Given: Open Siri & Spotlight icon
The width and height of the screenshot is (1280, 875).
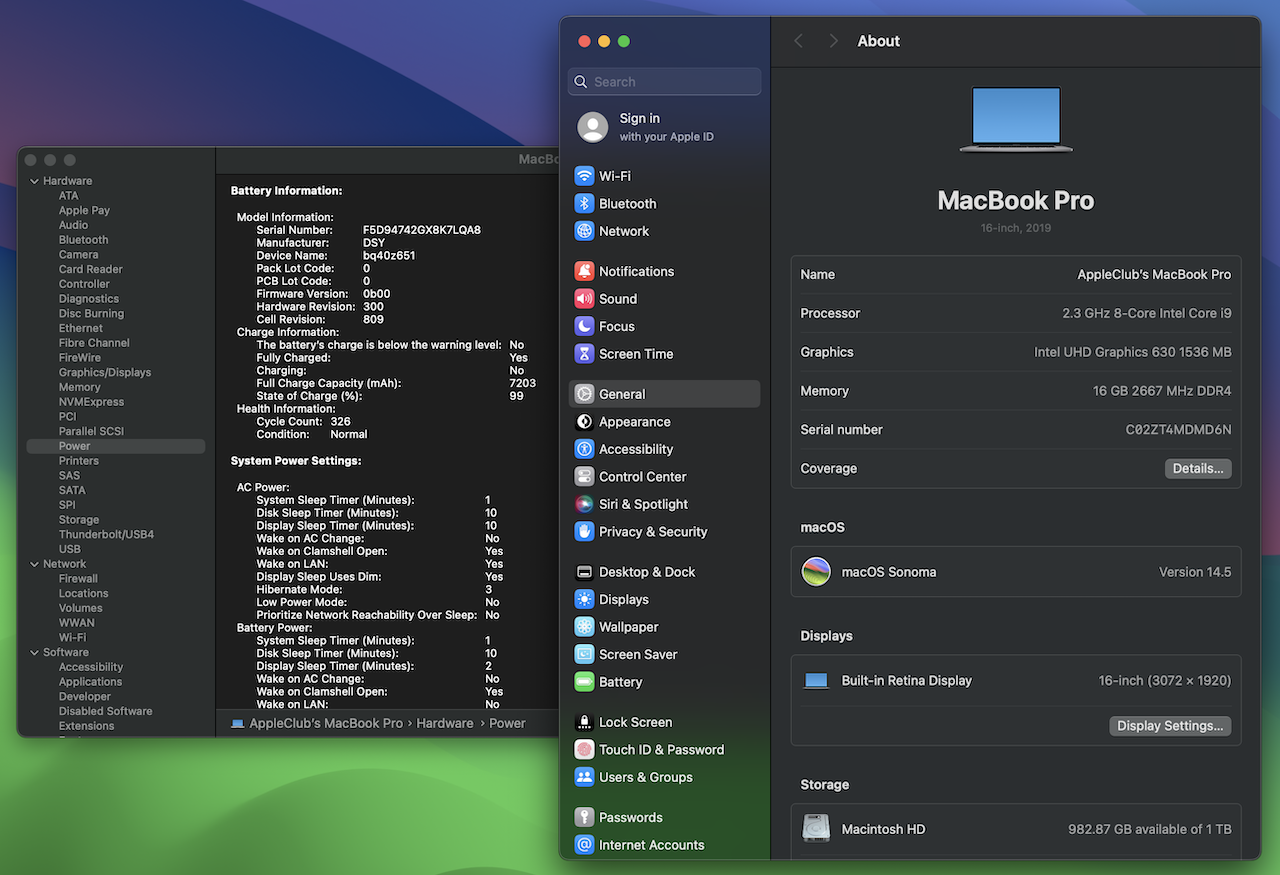Looking at the screenshot, I should click(x=585, y=504).
